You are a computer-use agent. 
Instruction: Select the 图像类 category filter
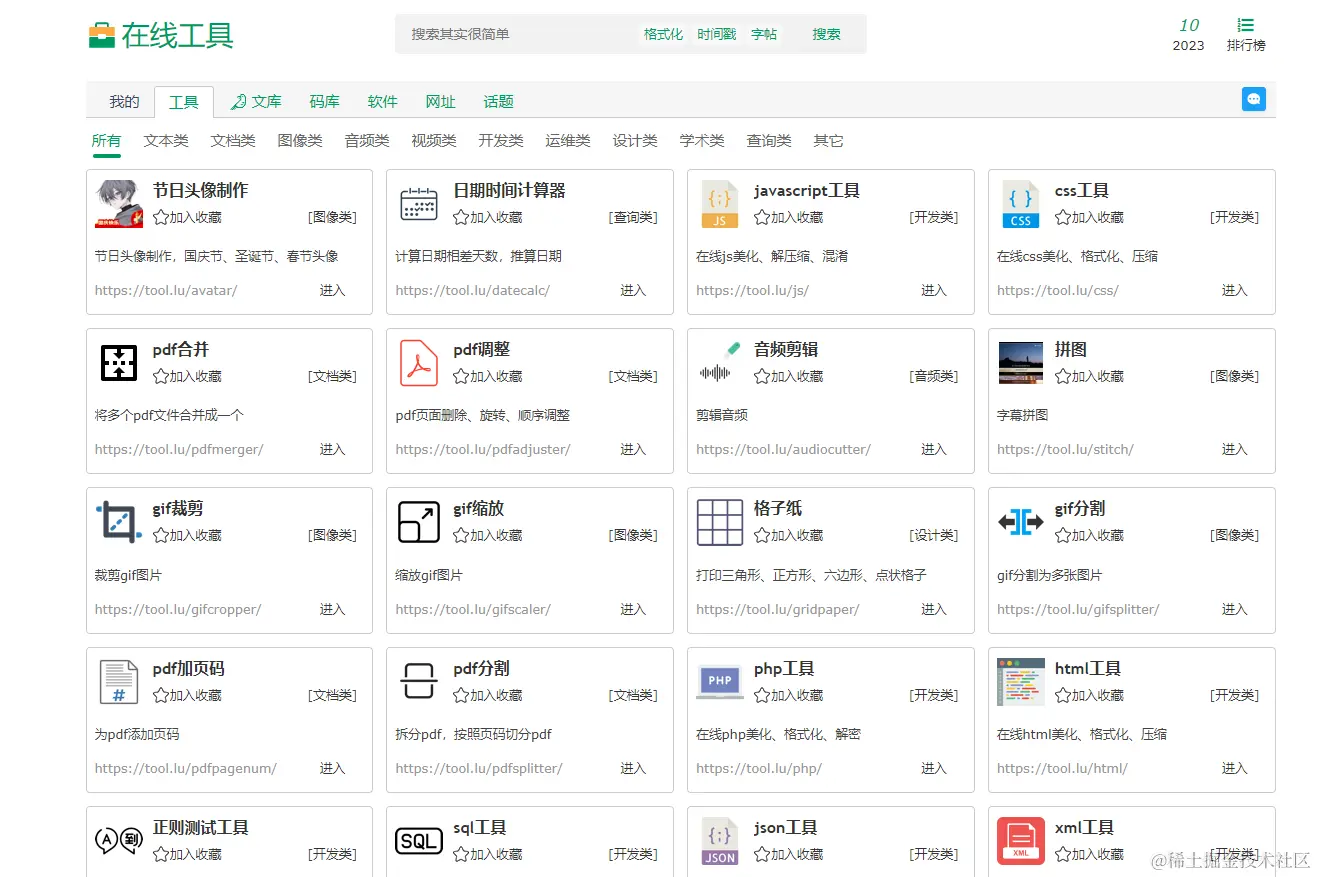(300, 141)
